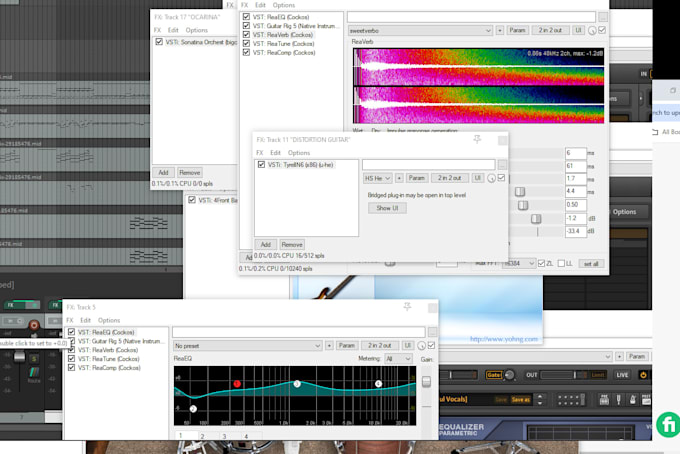Click Show UI for bridged plug-in
This screenshot has width=680, height=454.
(x=387, y=208)
